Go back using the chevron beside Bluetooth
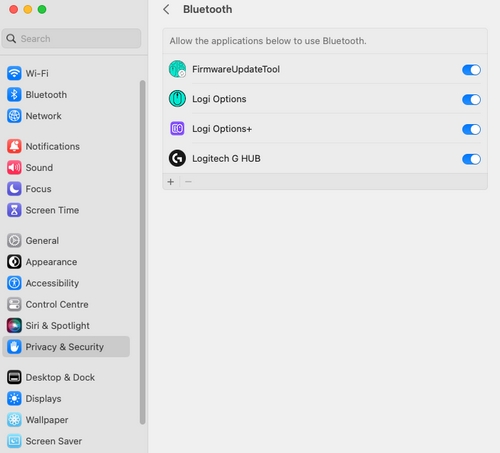Image resolution: width=500 pixels, height=453 pixels. (x=166, y=9)
